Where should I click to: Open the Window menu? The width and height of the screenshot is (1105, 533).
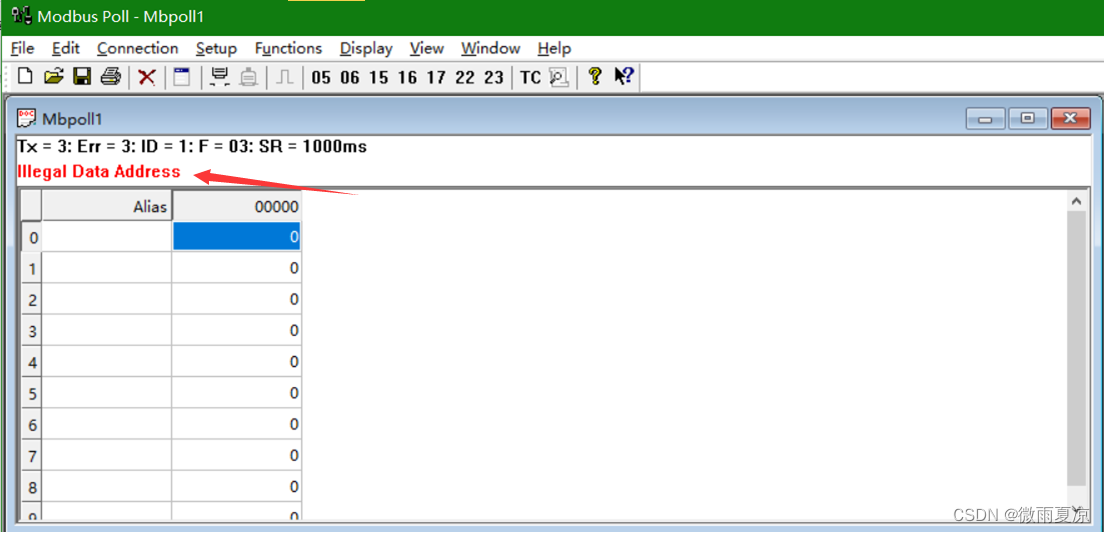click(490, 49)
